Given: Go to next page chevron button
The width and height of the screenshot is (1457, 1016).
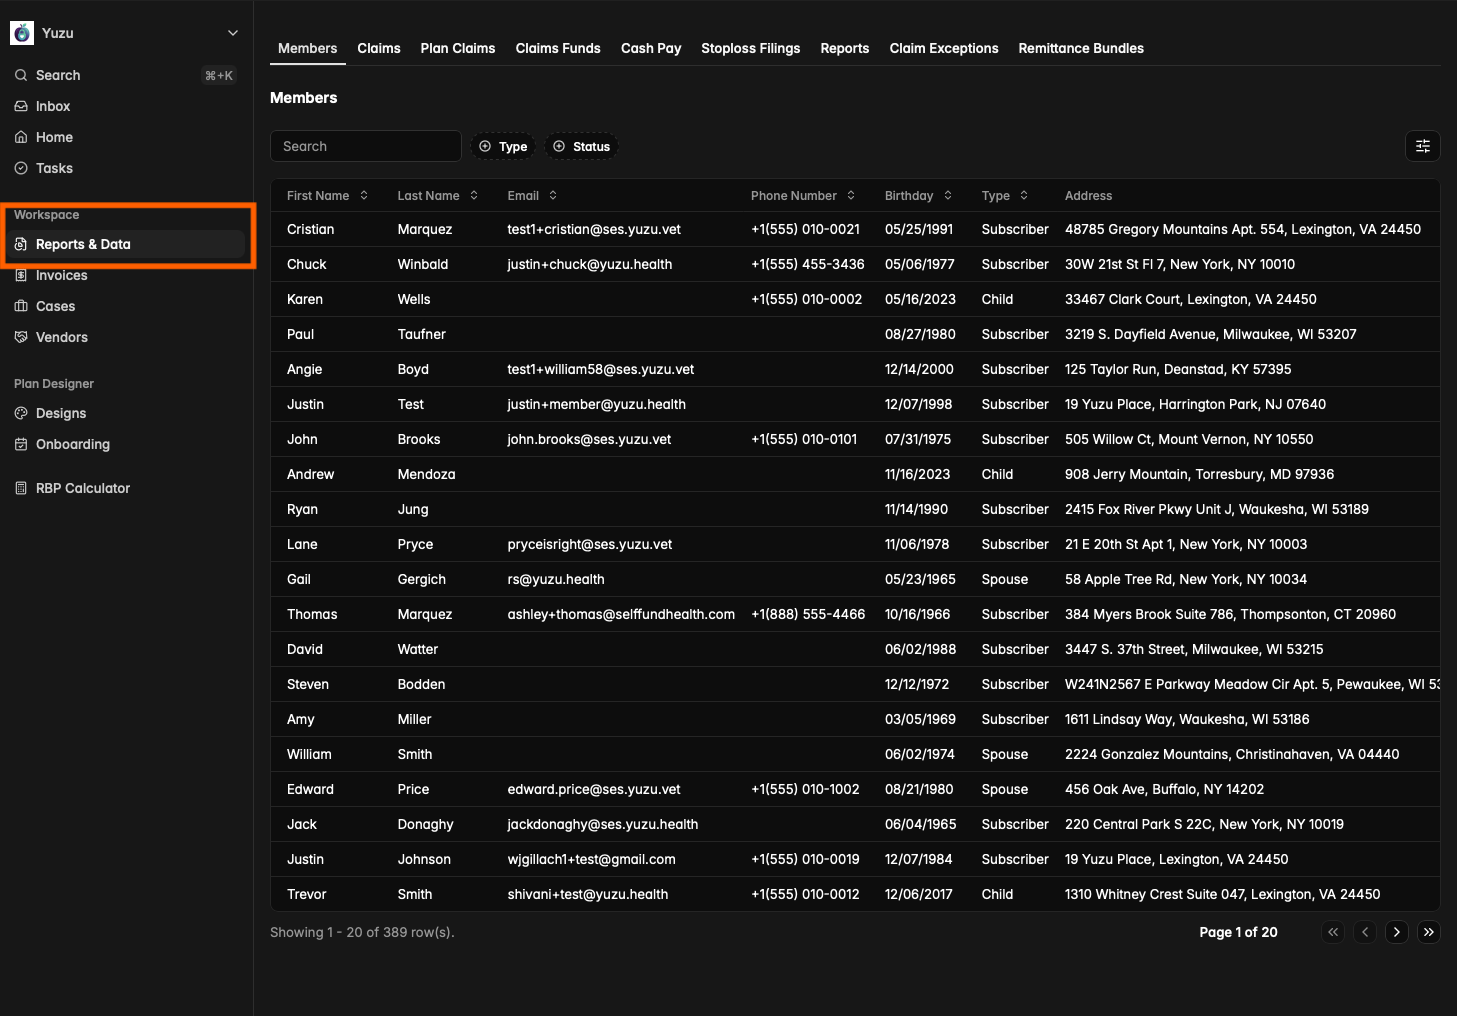Looking at the screenshot, I should (1397, 932).
